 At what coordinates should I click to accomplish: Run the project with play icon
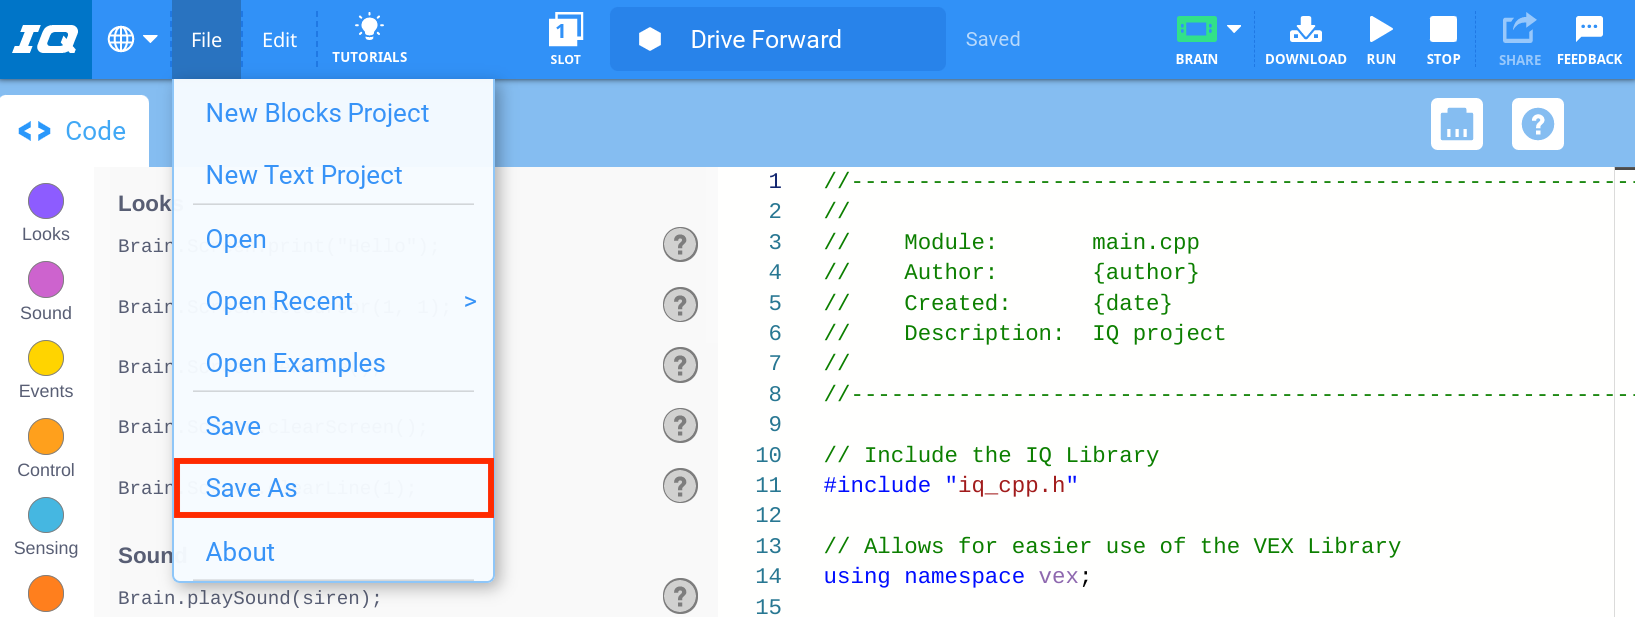coord(1380,30)
